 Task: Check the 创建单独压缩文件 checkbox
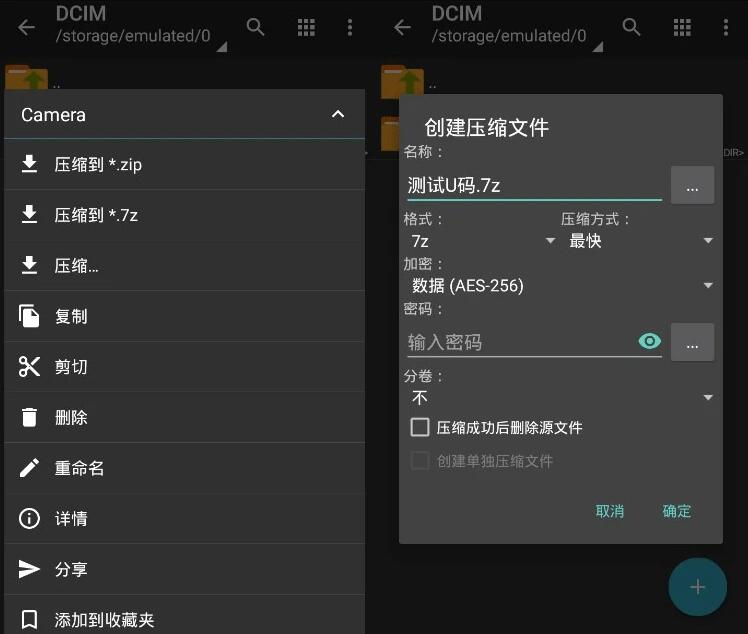(x=420, y=461)
